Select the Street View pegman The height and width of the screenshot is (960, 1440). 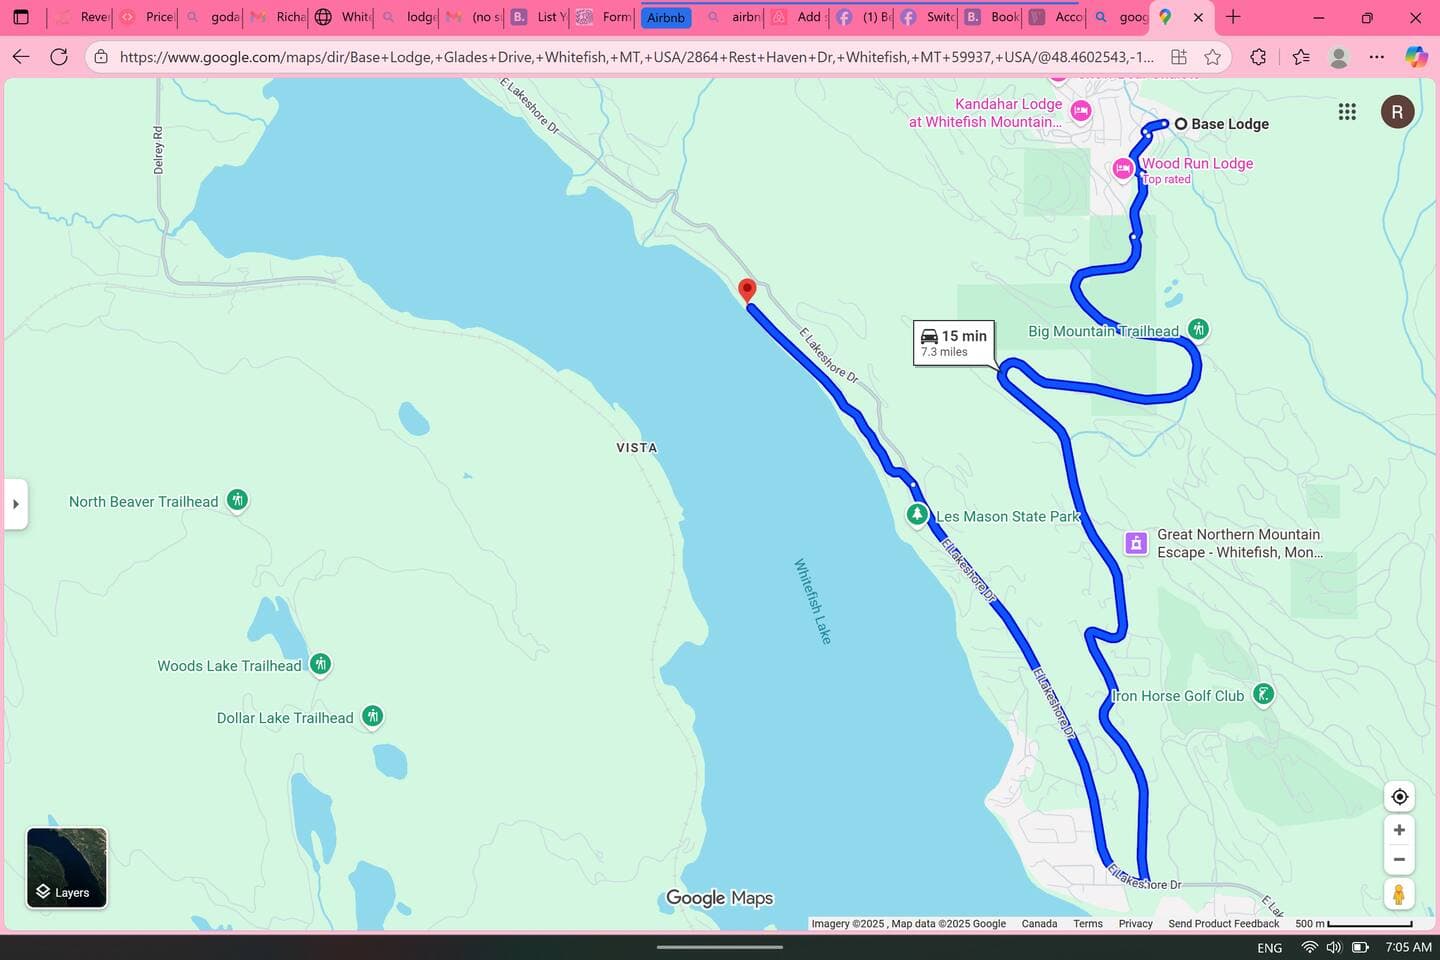click(1399, 894)
